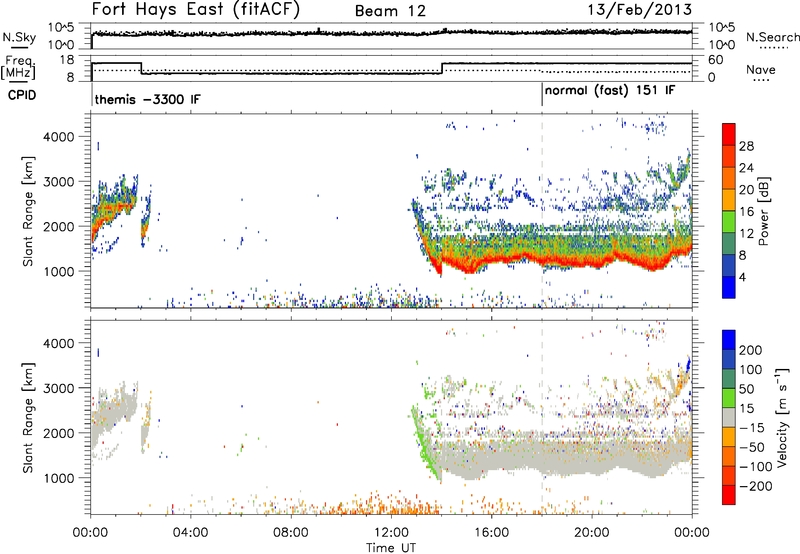This screenshot has width=800, height=554.
Task: Click the 1000 tick on velocity panel axis
Action: (x=58, y=478)
